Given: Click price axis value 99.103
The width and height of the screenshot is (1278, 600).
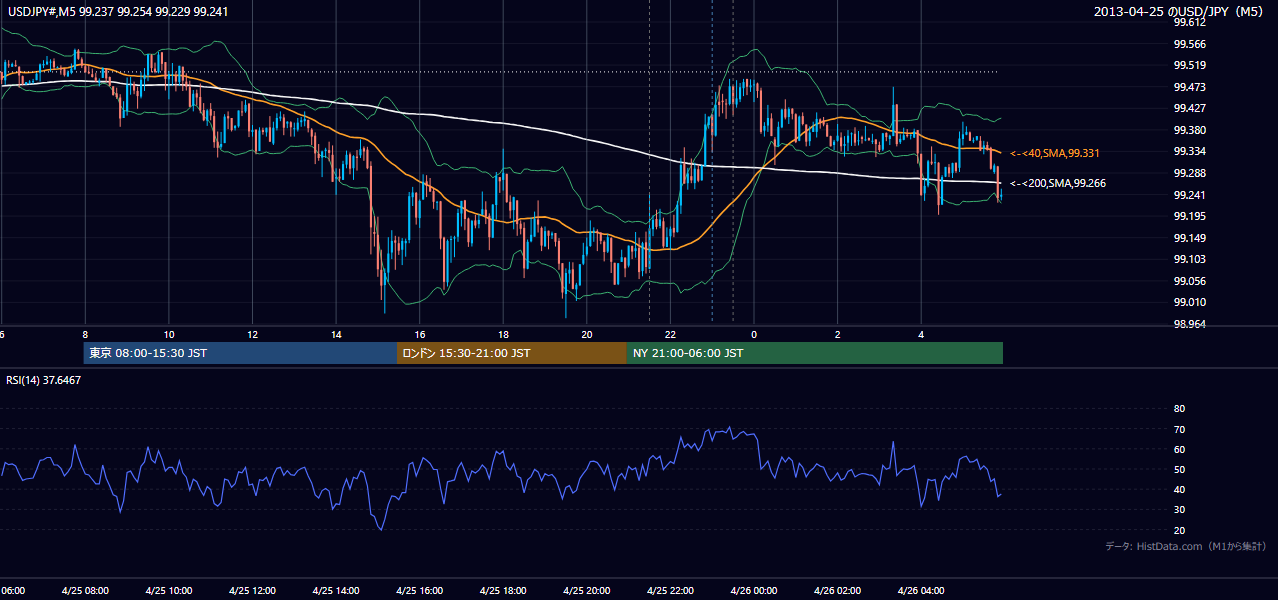Looking at the screenshot, I should click(x=1189, y=259).
